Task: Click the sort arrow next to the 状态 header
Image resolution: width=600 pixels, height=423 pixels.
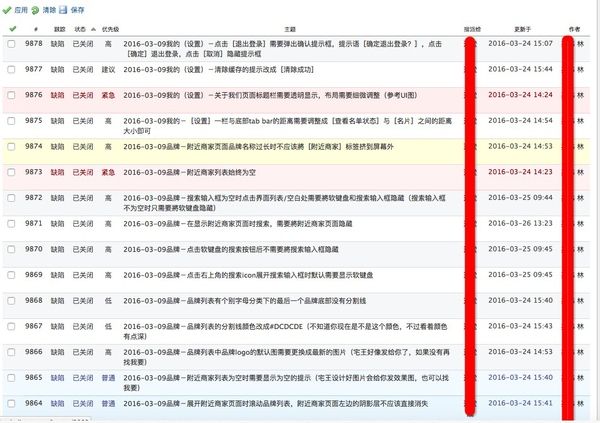Action: 93,29
